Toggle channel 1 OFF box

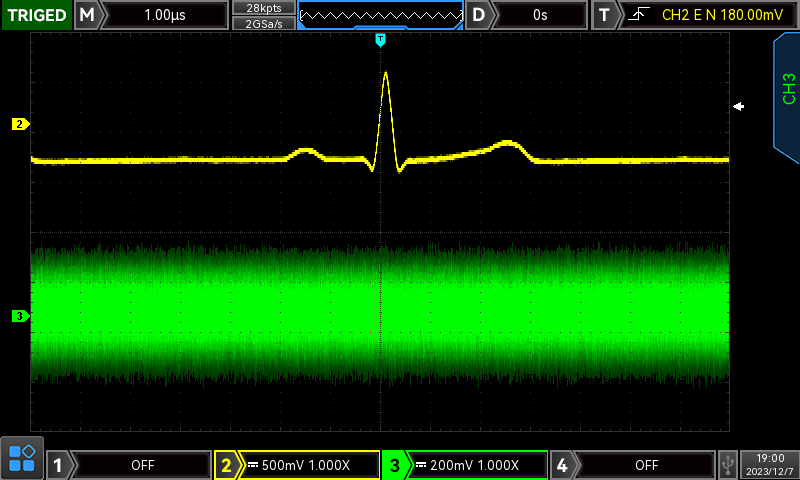142,465
